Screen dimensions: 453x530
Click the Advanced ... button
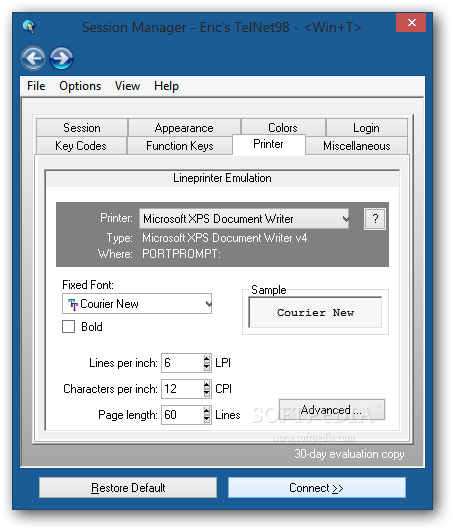tap(332, 410)
